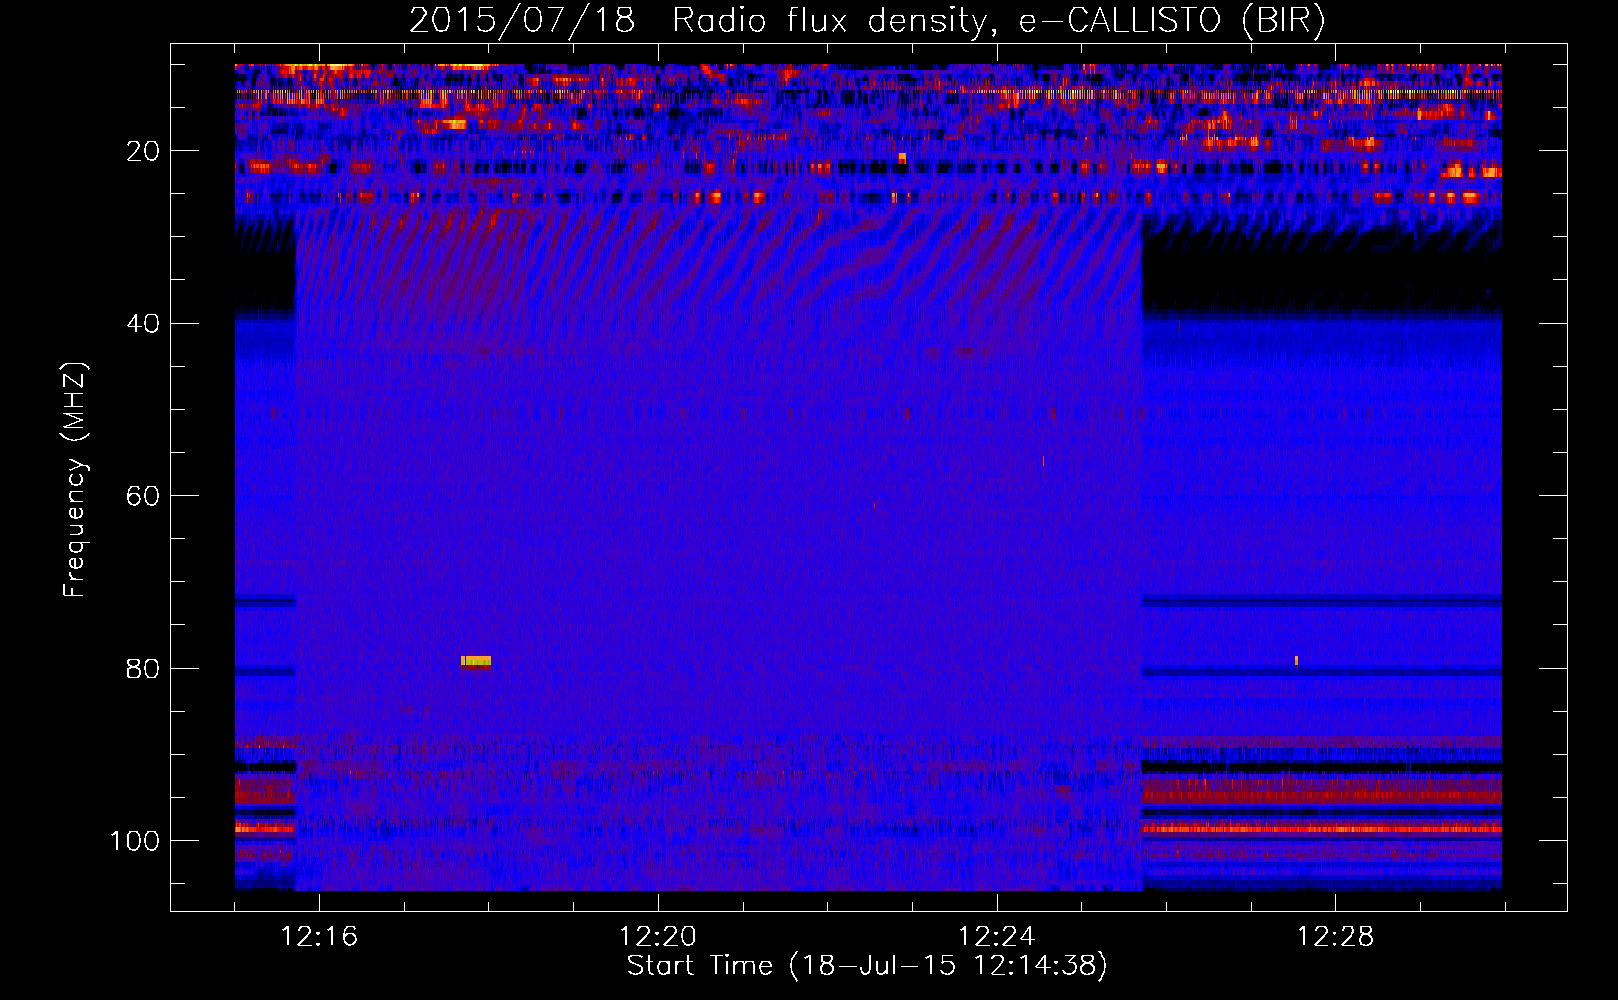This screenshot has width=1618, height=1000.
Task: Click the small orange spike near 12:27 at 80 MHz
Action: (1296, 660)
